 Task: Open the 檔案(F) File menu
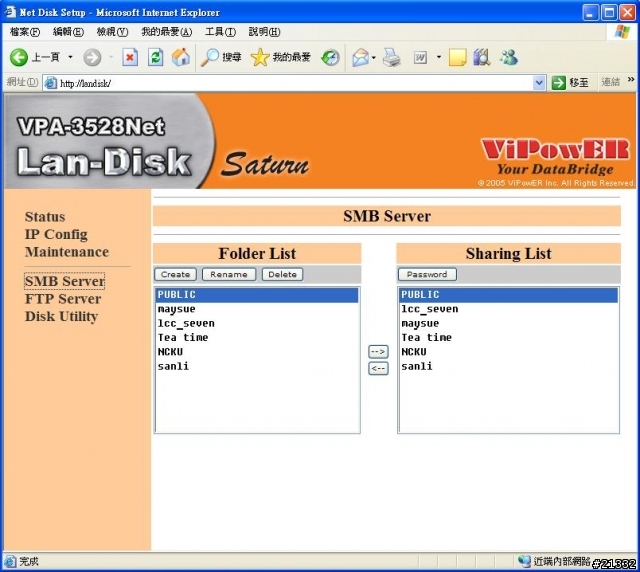click(24, 32)
